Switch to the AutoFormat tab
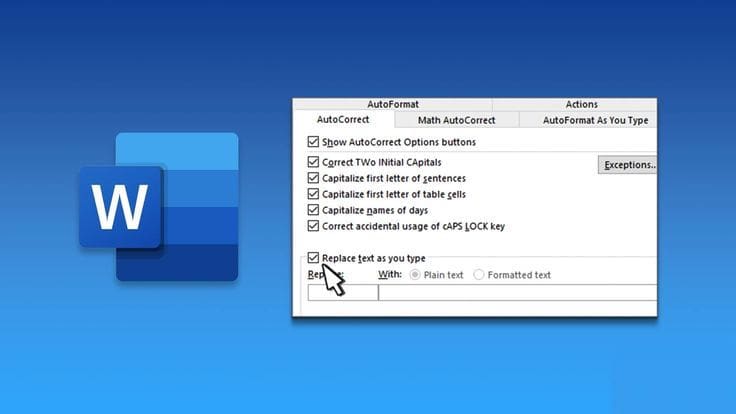 [x=392, y=104]
